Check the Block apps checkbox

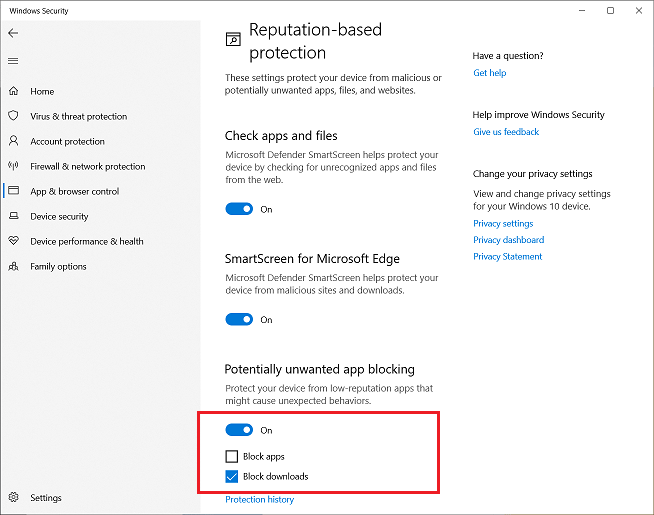tap(232, 456)
